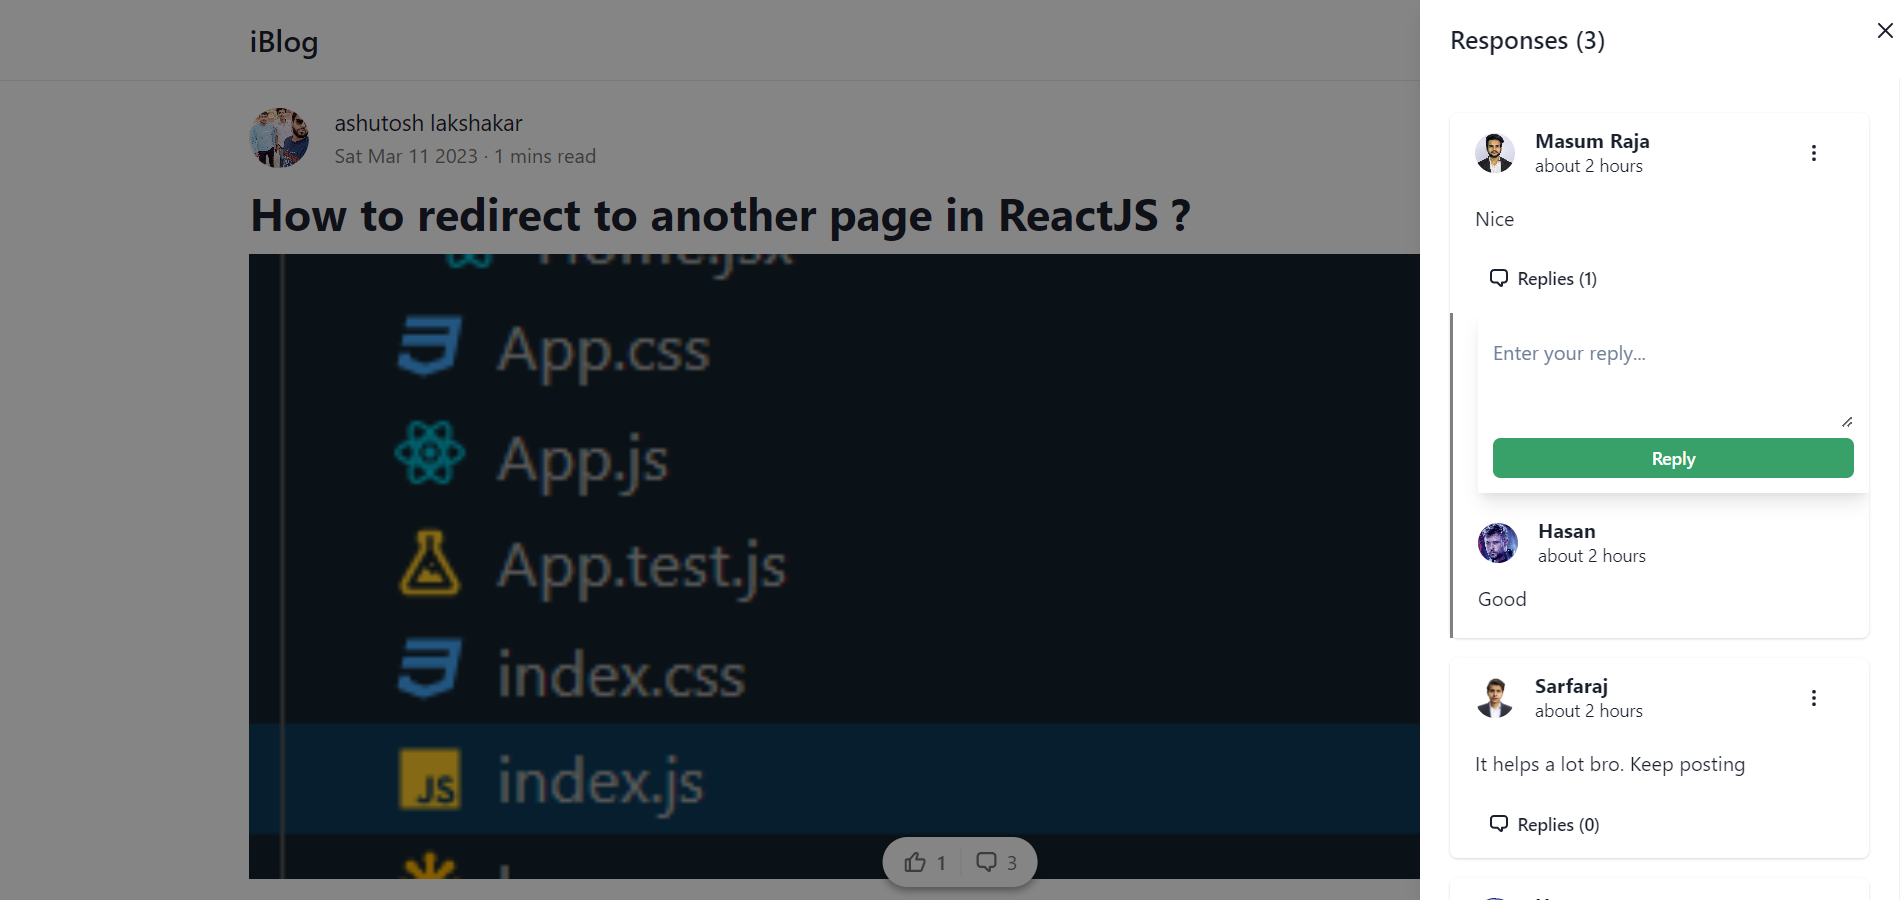
Task: Click the comment bubble icon showing 3
Action: (987, 862)
